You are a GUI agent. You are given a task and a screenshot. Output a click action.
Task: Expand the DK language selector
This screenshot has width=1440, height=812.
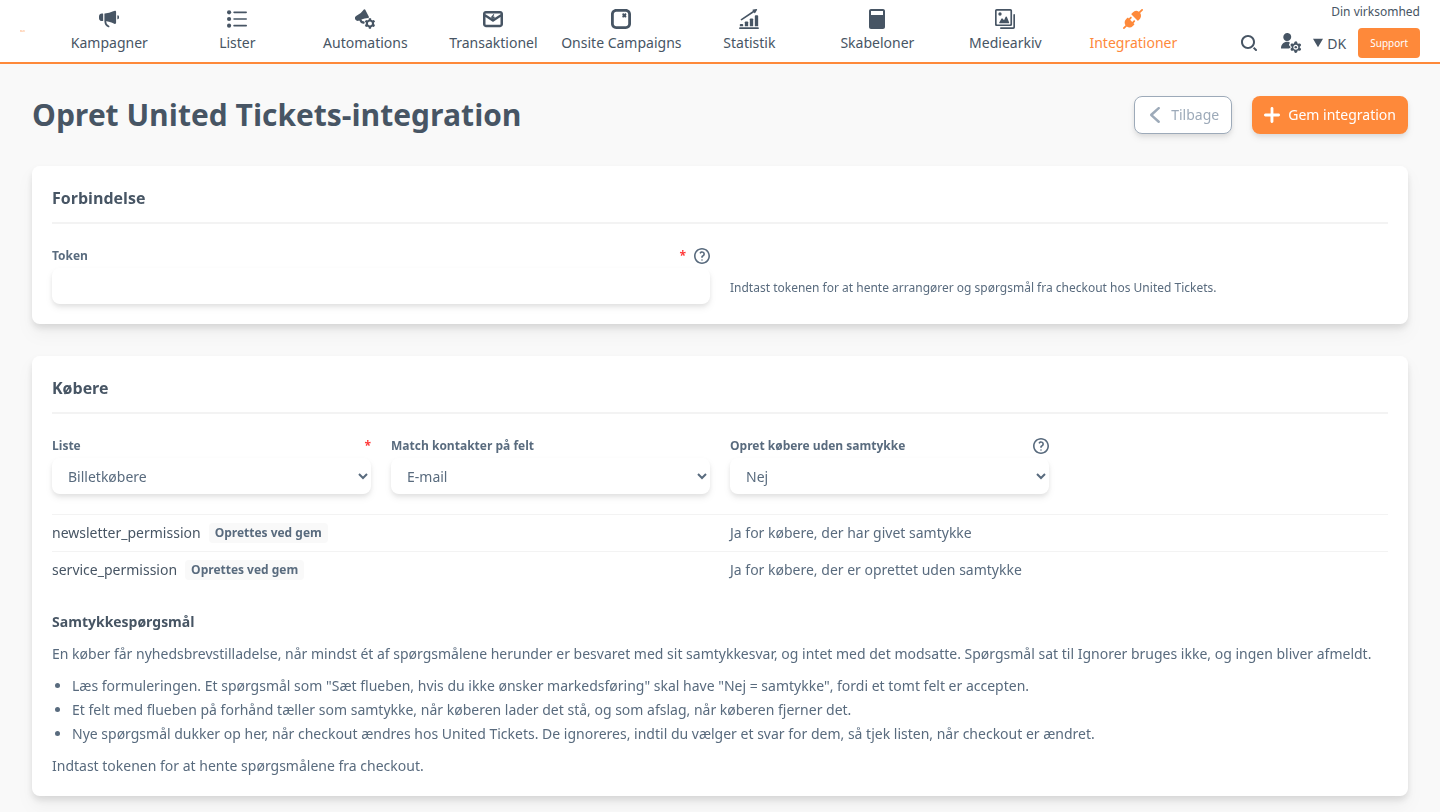[1329, 43]
